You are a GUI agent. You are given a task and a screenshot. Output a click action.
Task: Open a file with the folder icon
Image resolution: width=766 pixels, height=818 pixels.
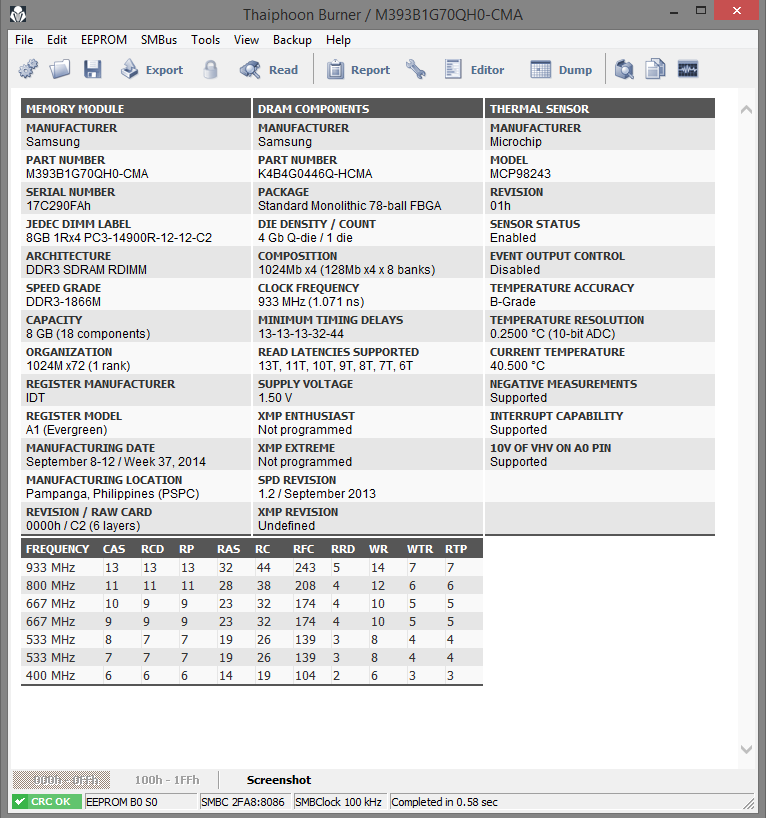coord(60,69)
